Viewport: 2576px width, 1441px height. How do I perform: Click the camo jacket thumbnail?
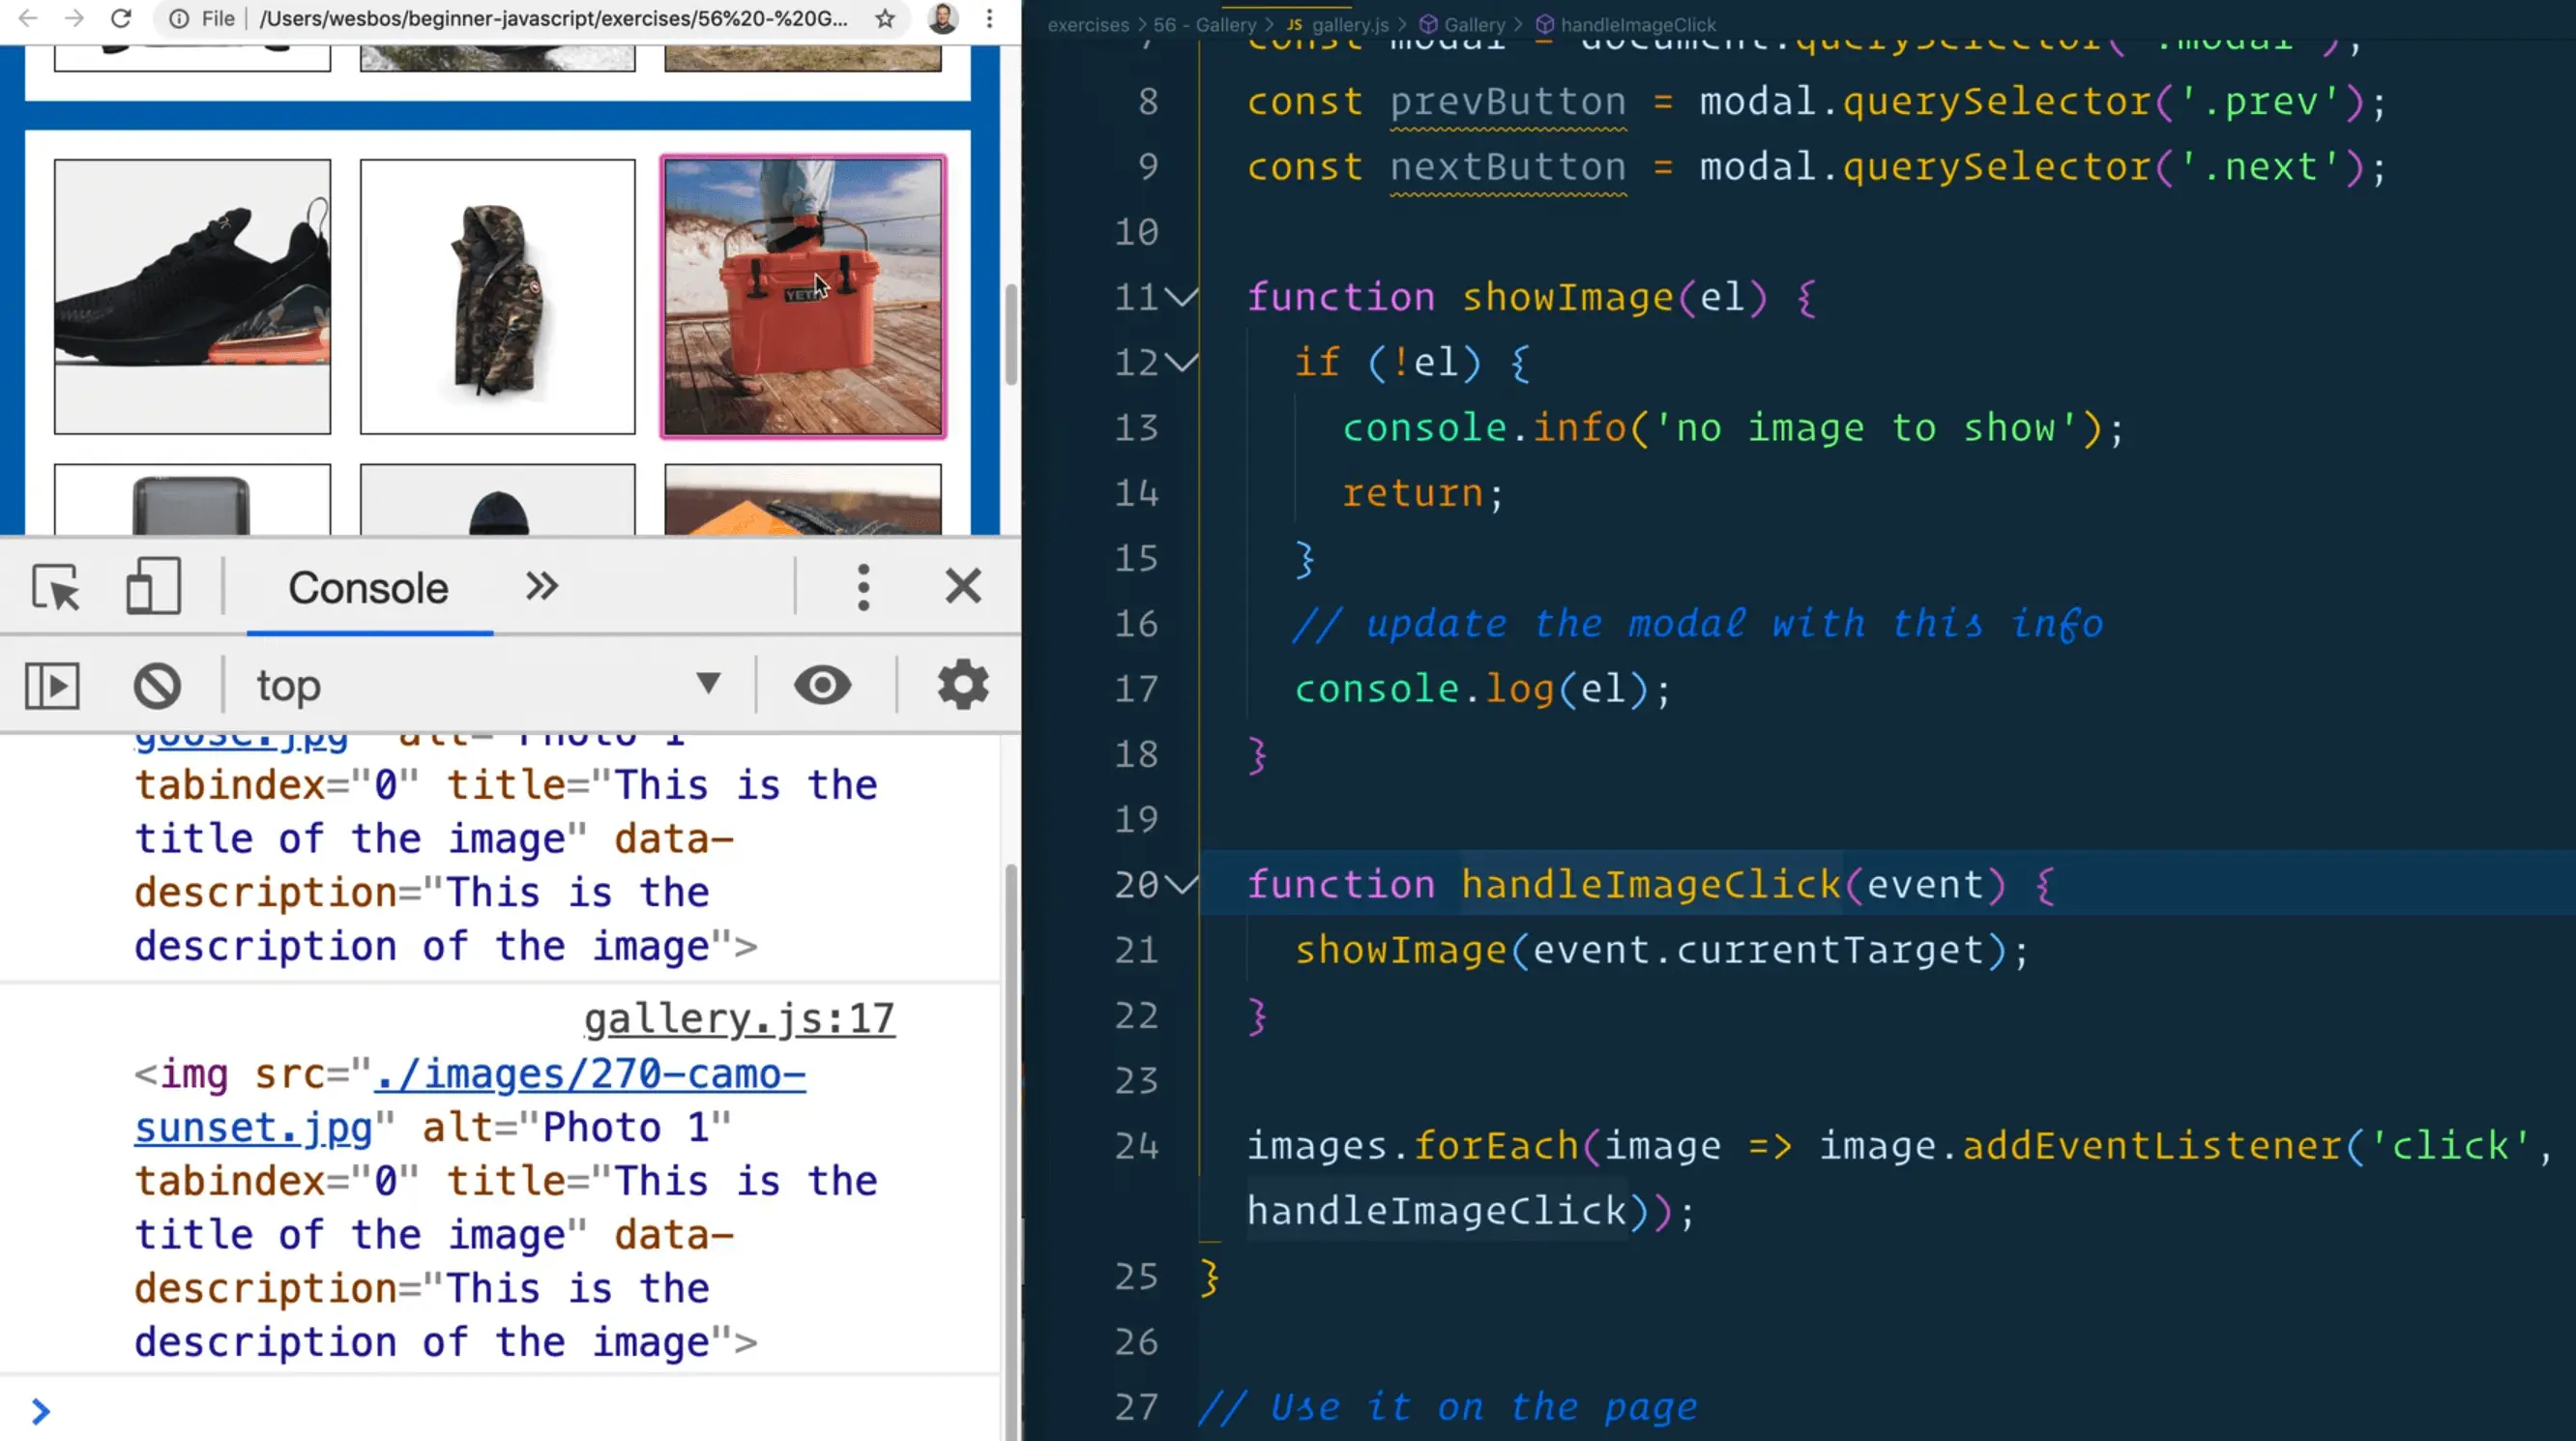(x=497, y=297)
